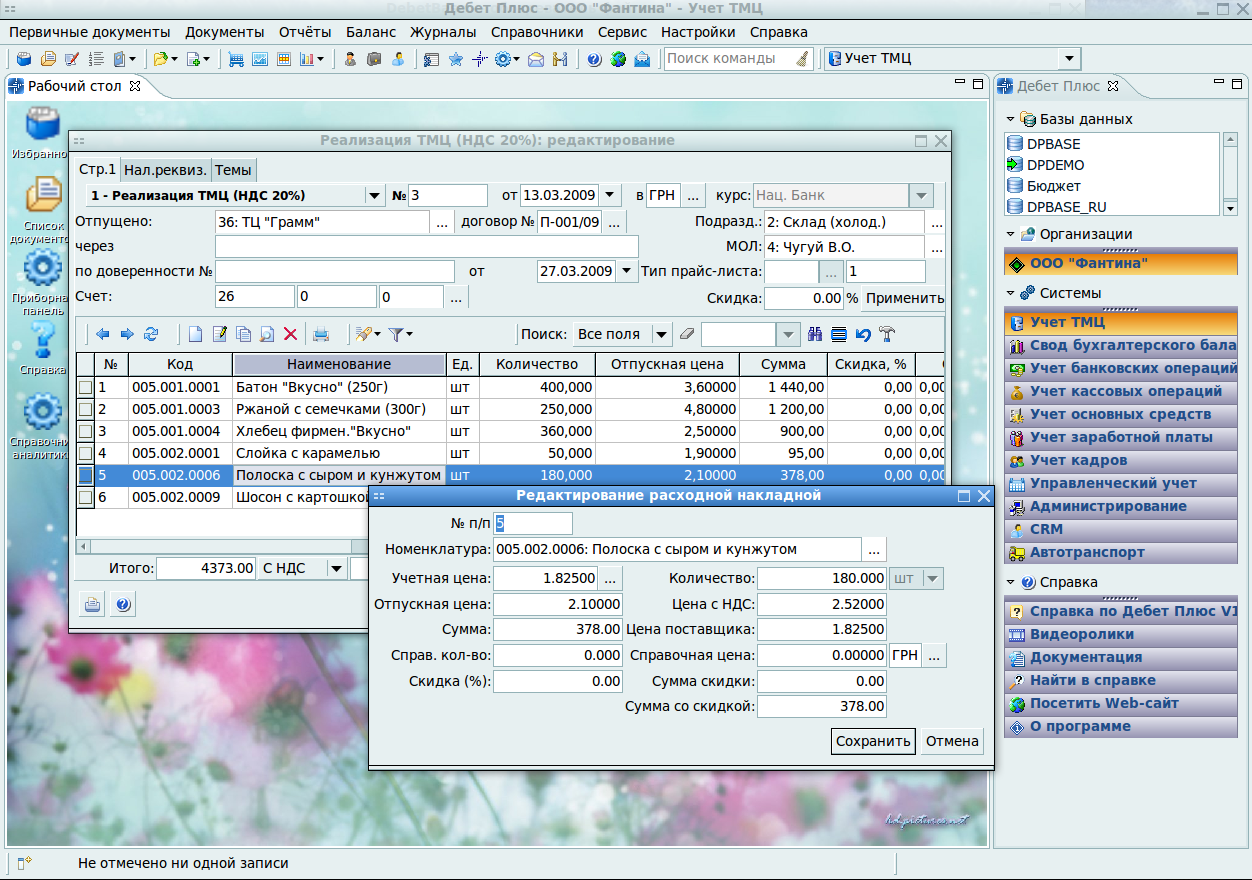Click the new blank document icon in table toolbar

click(196, 334)
